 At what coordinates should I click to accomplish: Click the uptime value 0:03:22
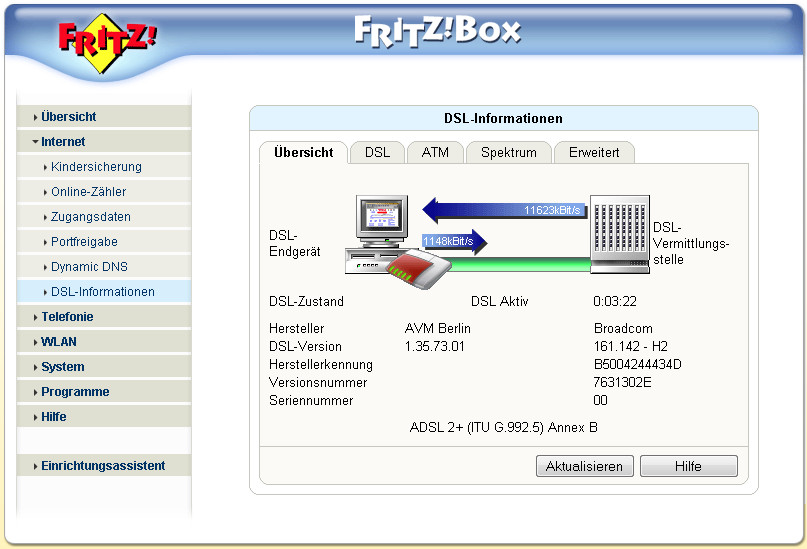point(615,302)
